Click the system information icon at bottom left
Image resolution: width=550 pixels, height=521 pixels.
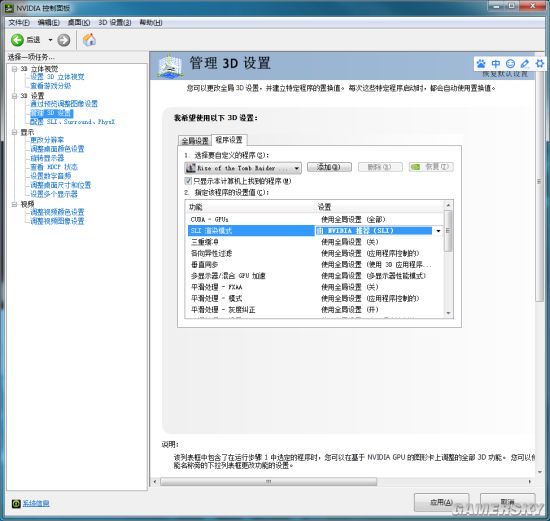(16, 504)
